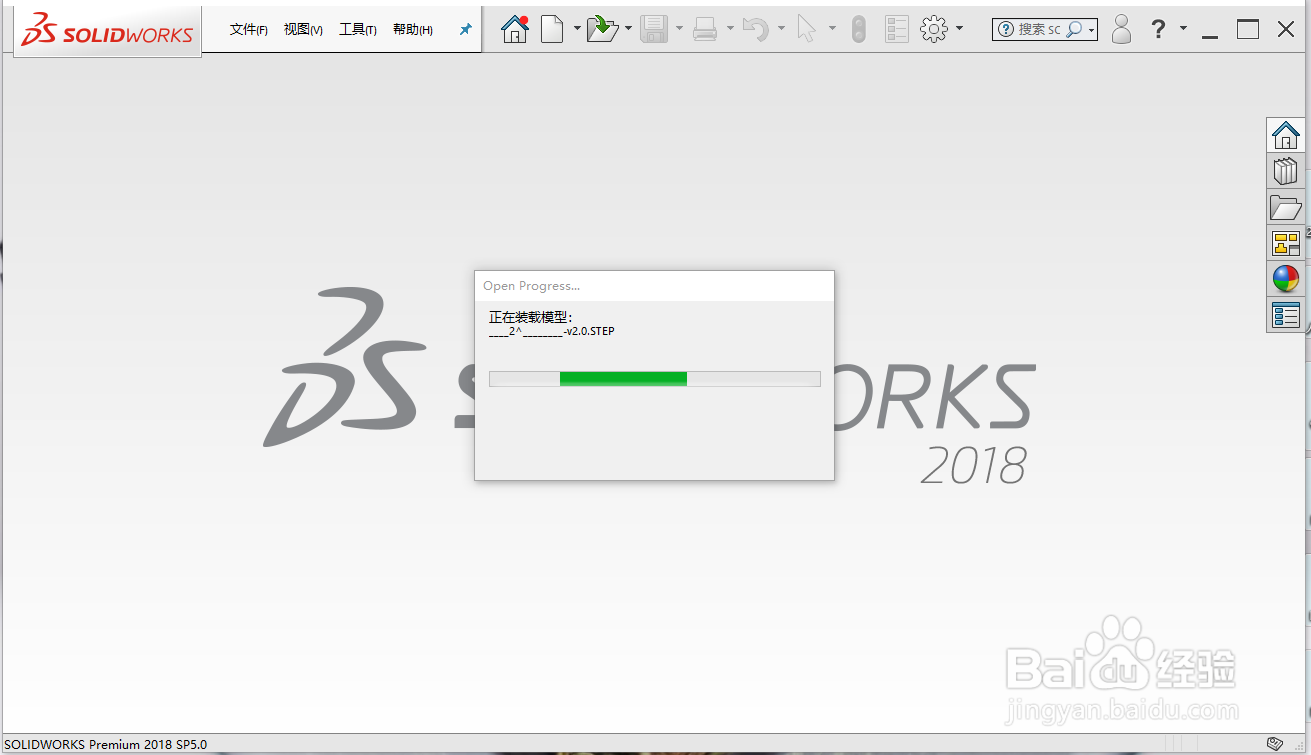Click the File Properties list icon

[x=897, y=30]
